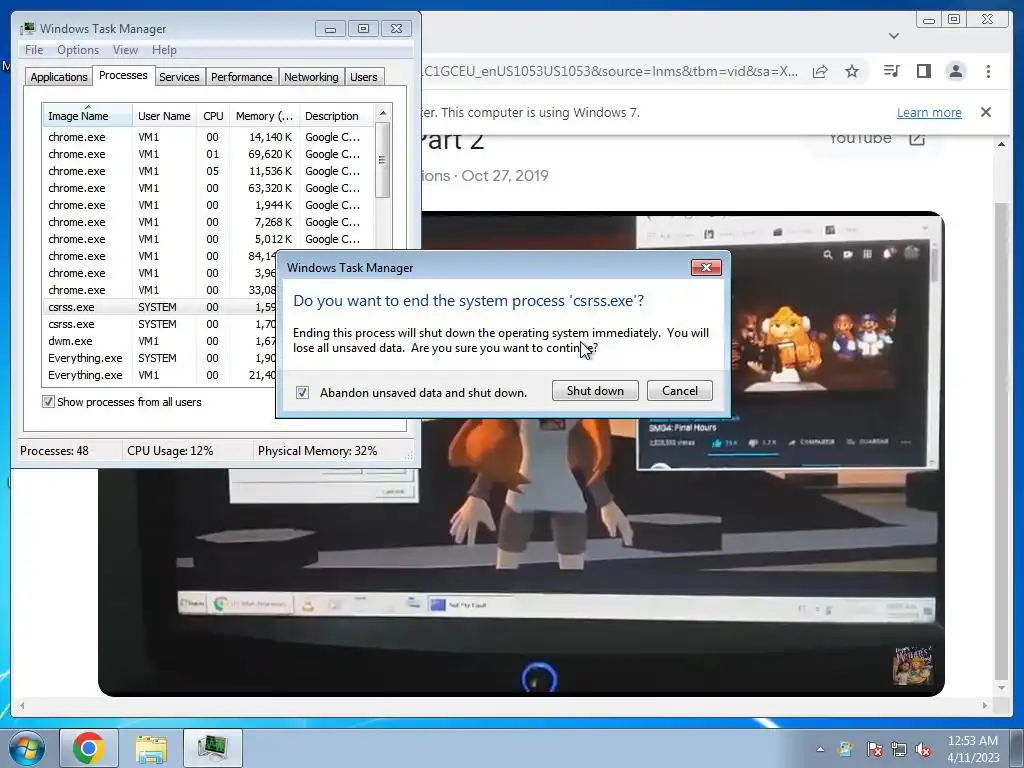Select chrome.exe row using 69,620 K
Screen dimensions: 1024x768
tap(208, 154)
